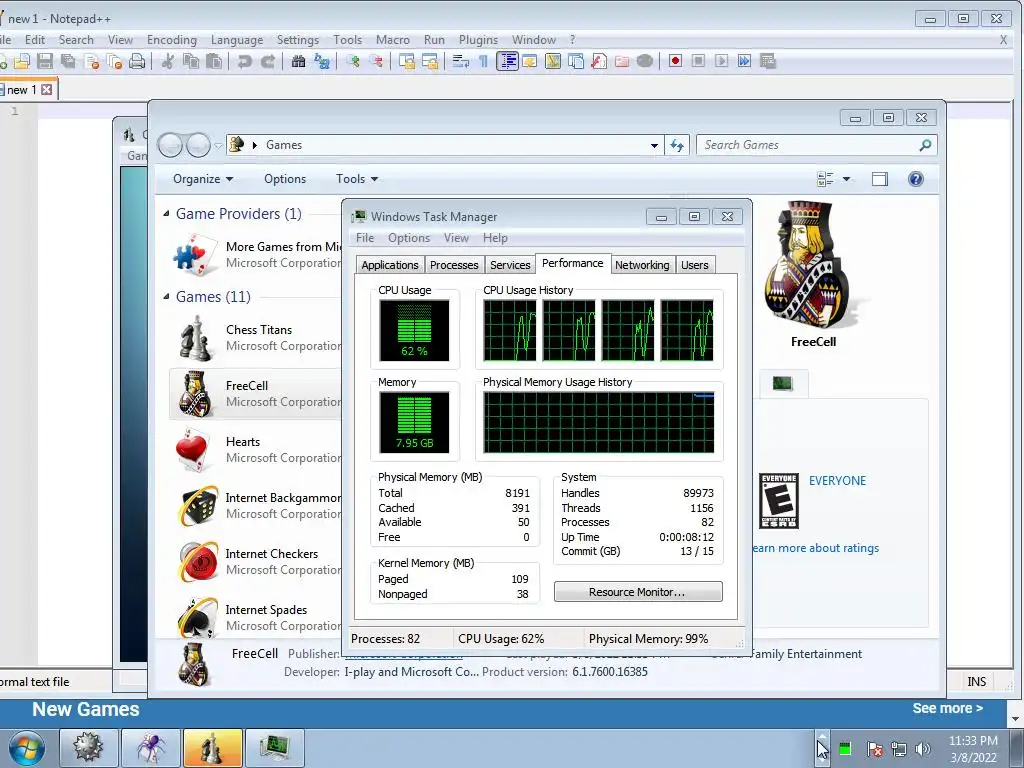Open the address bar history dropdown arrow
Screen dimensions: 1024x768
tap(654, 146)
